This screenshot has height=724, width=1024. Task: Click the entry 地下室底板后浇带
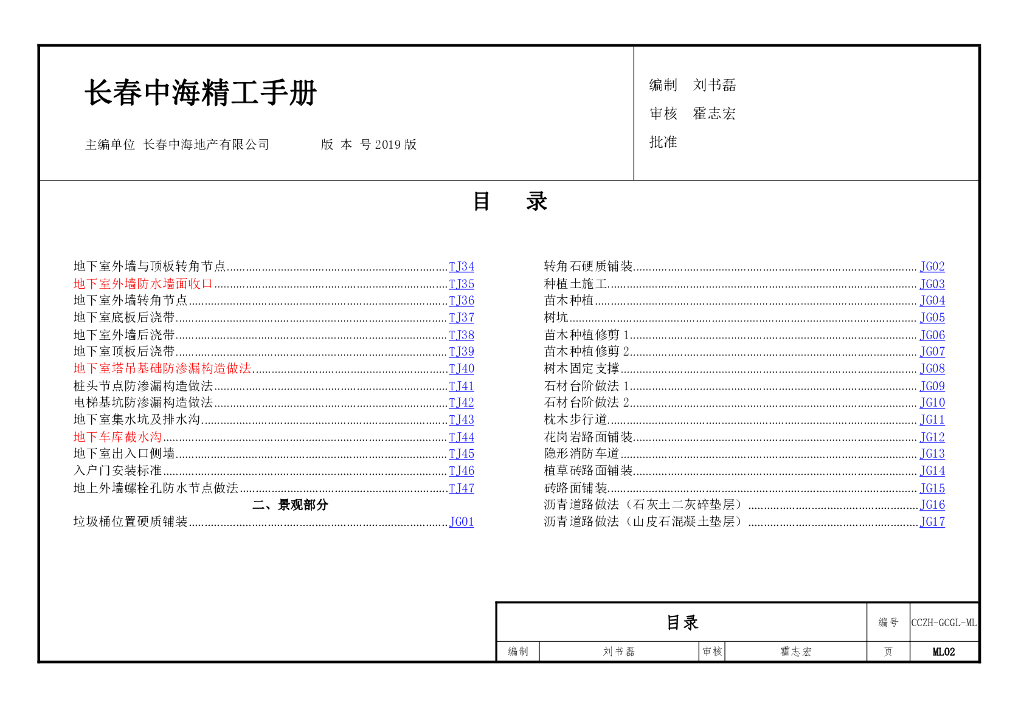[x=124, y=317]
